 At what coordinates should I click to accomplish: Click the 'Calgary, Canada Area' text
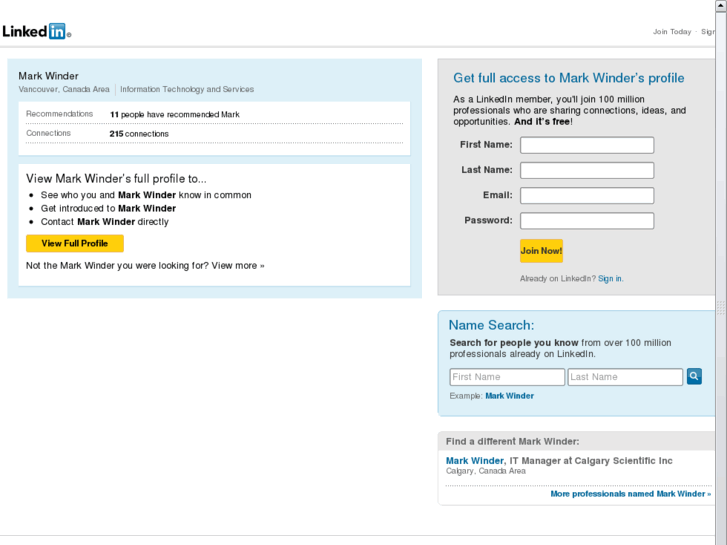486,471
